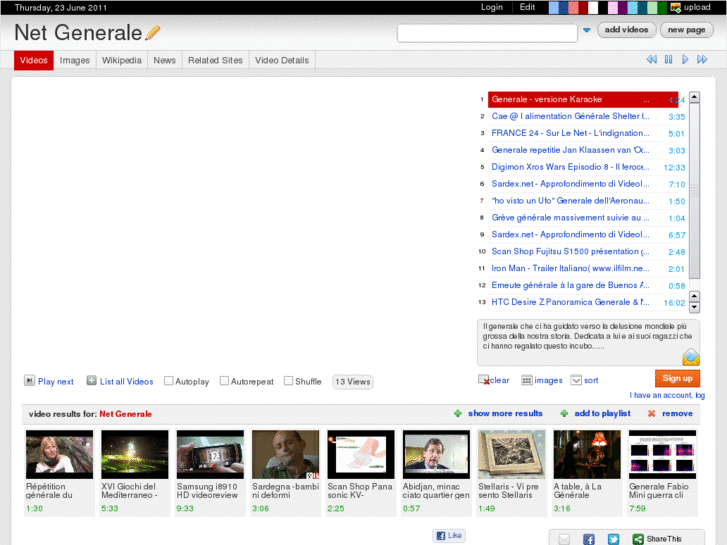Click the orange Sign up button

(677, 378)
